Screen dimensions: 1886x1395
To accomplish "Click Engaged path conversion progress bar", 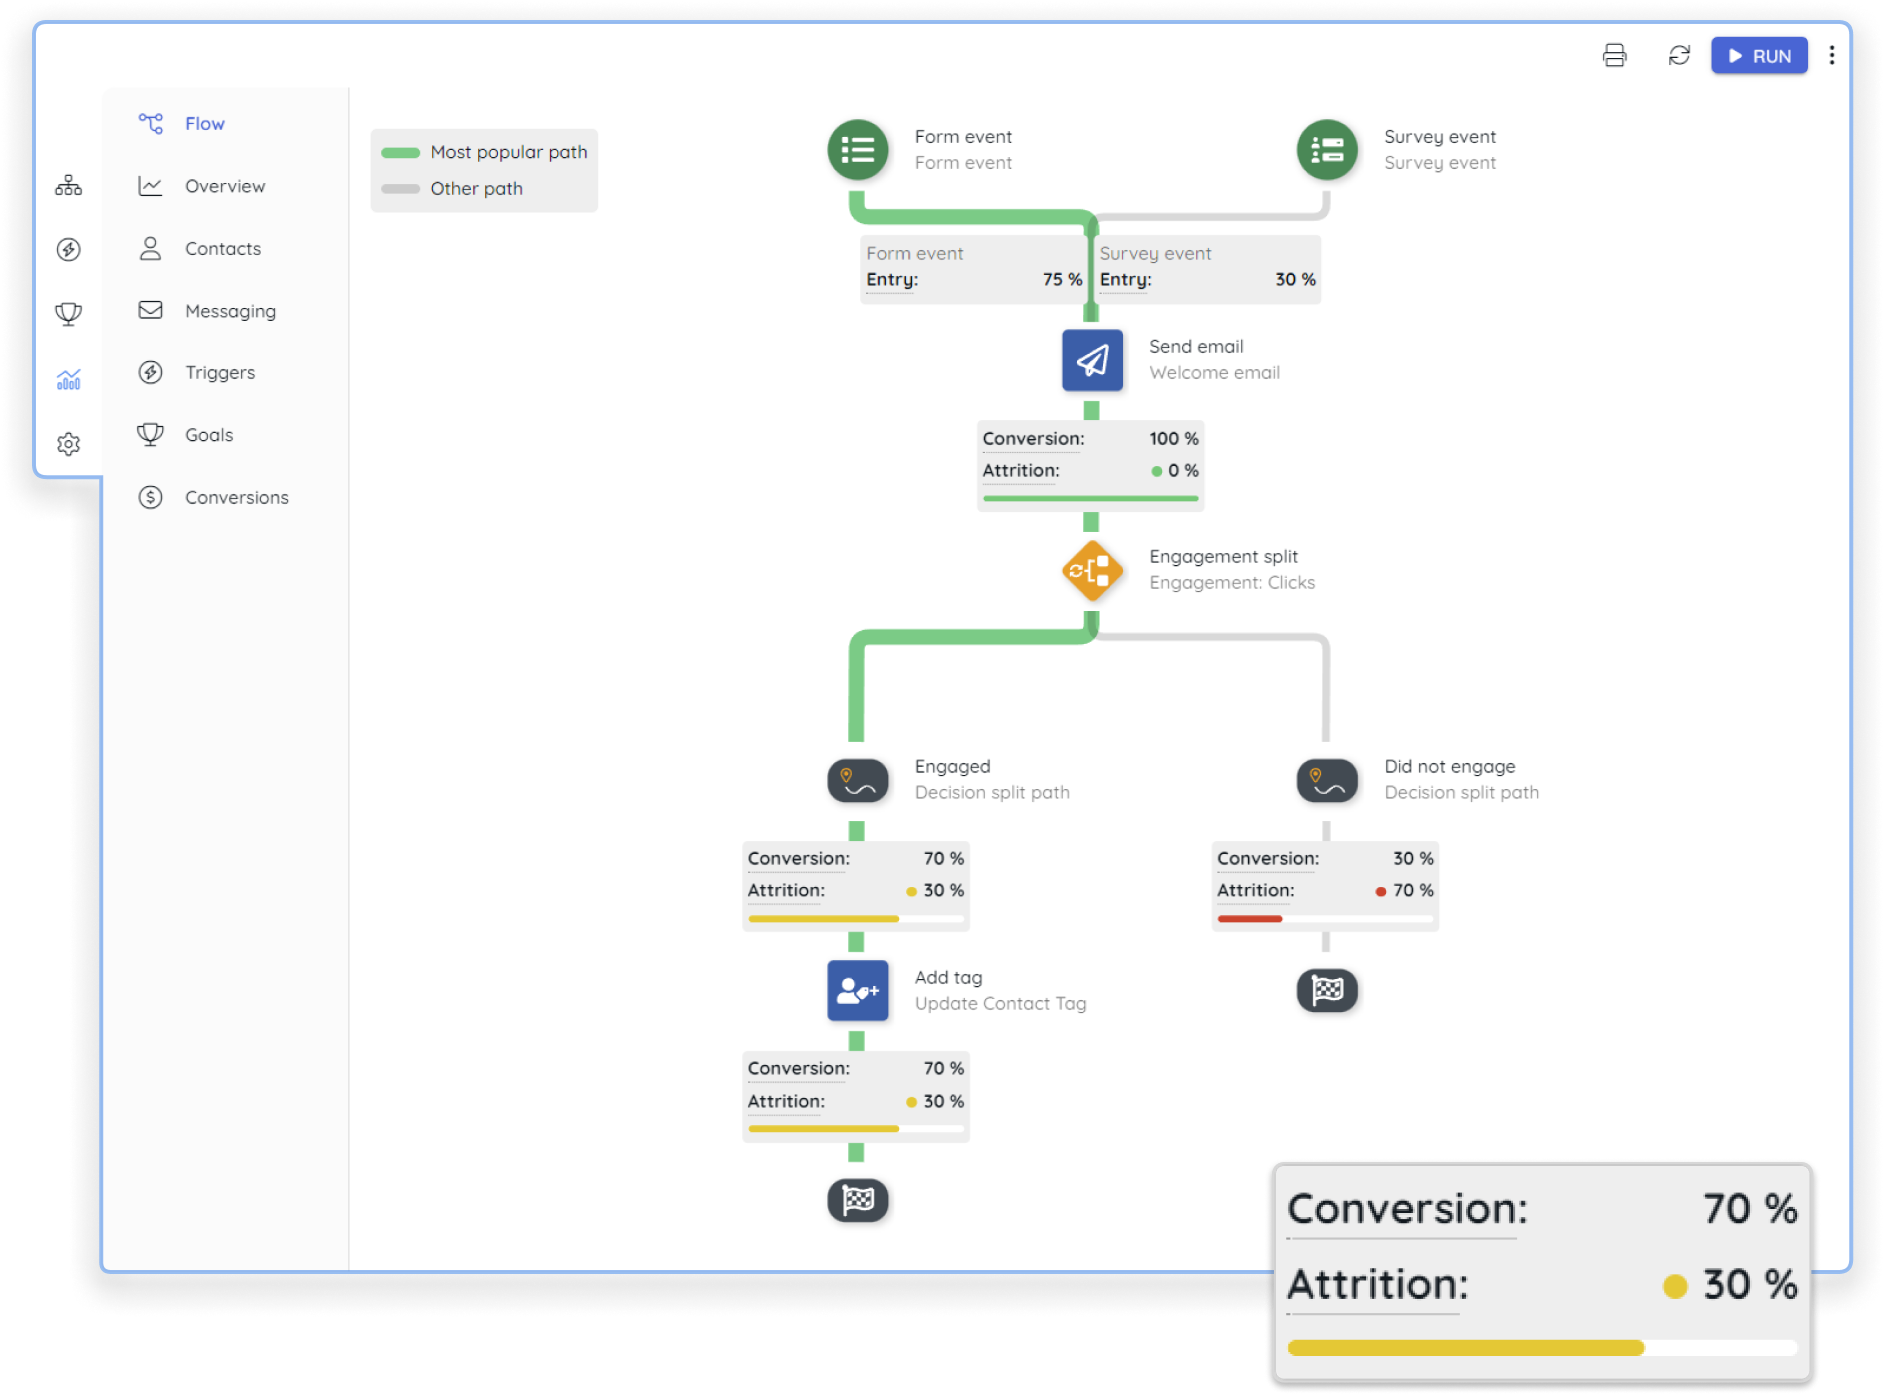I will coord(856,918).
